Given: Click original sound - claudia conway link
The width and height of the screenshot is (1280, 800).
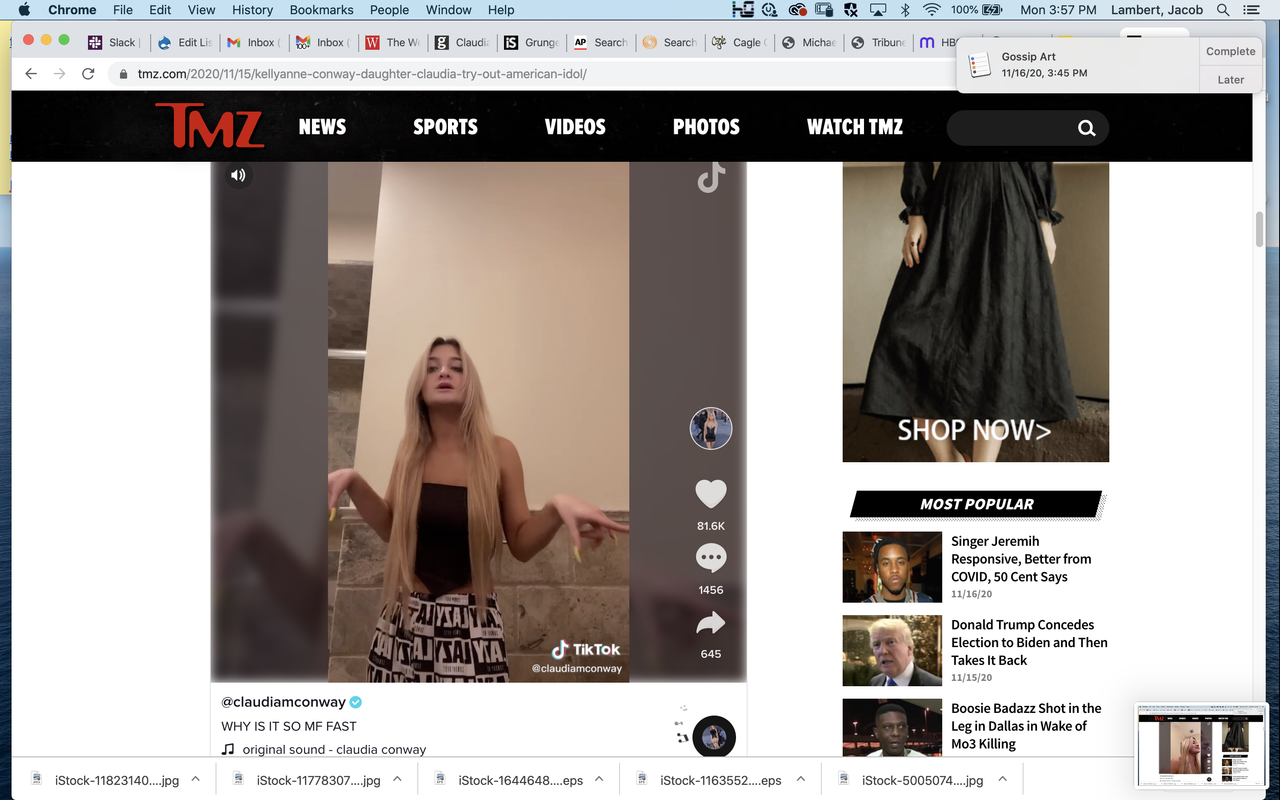Looking at the screenshot, I should coord(334,749).
